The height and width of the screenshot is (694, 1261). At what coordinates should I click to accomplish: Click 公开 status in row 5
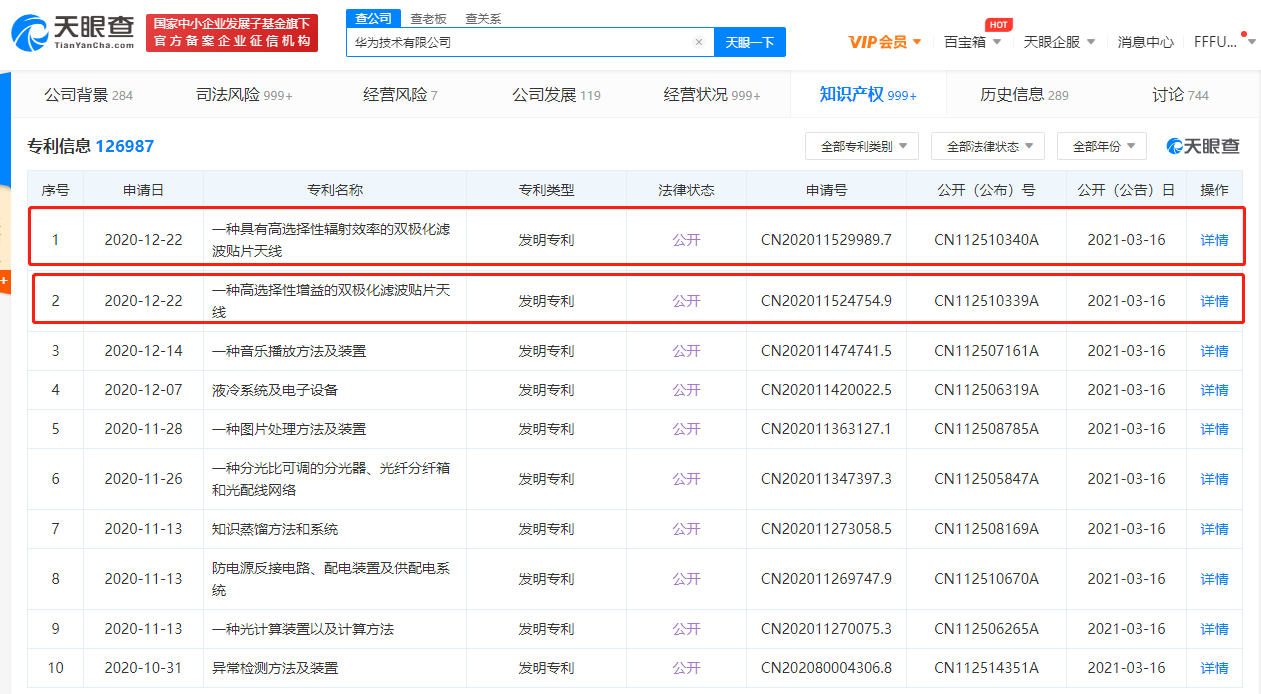[686, 429]
